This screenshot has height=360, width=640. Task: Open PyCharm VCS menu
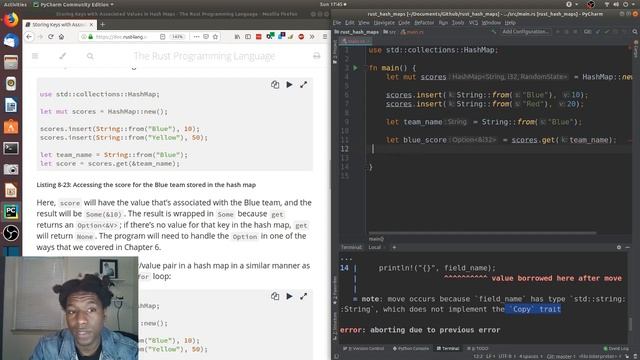point(473,23)
